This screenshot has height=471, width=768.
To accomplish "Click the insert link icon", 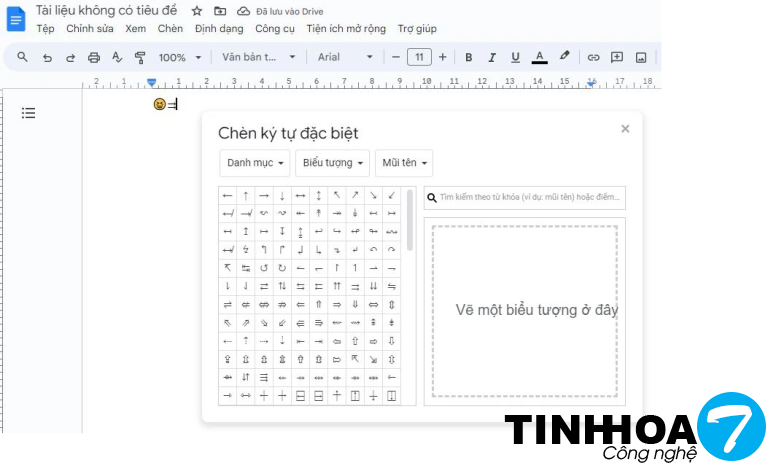I will 593,58.
